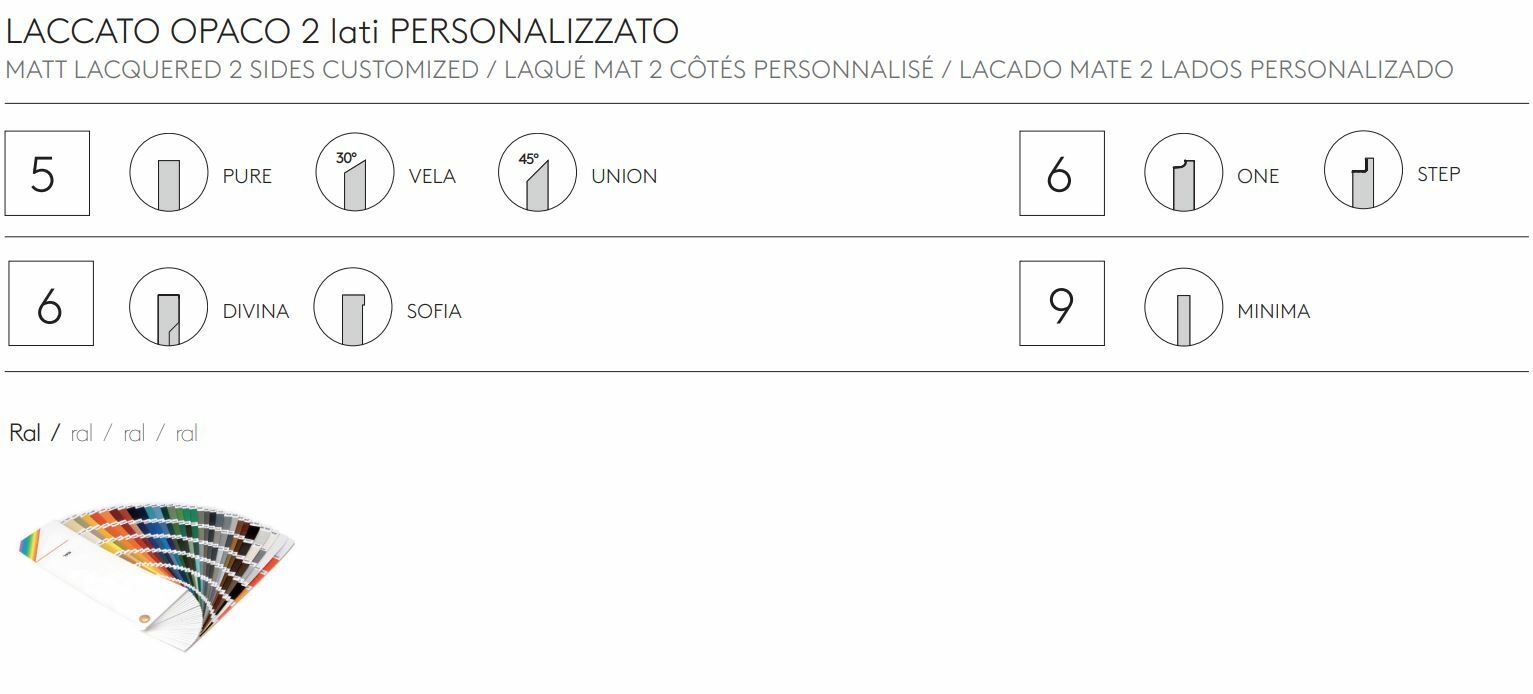1533x694 pixels.
Task: Click the number 6 box beside ONE
Action: click(x=1062, y=173)
